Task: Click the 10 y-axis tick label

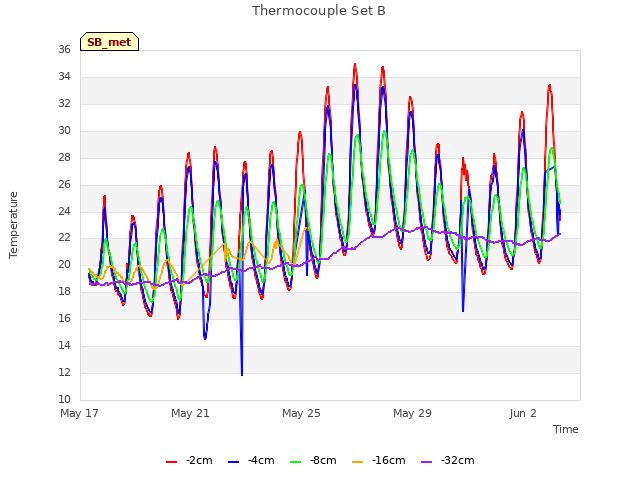Action: coord(64,399)
